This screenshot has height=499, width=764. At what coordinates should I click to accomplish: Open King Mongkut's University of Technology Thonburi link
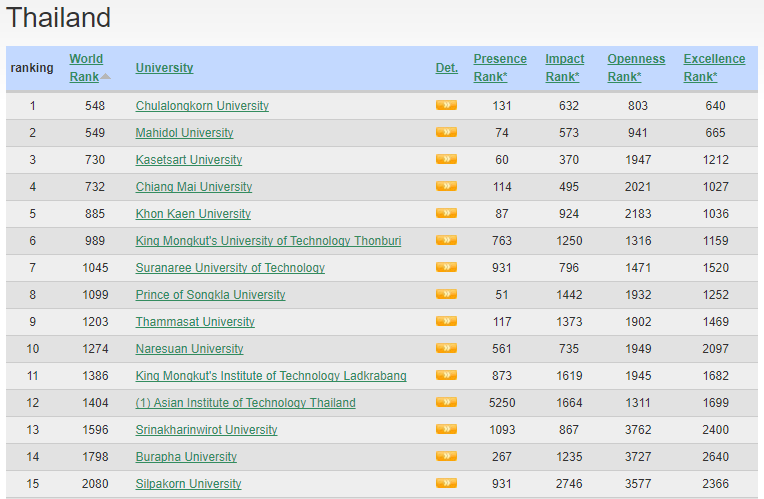tap(268, 241)
